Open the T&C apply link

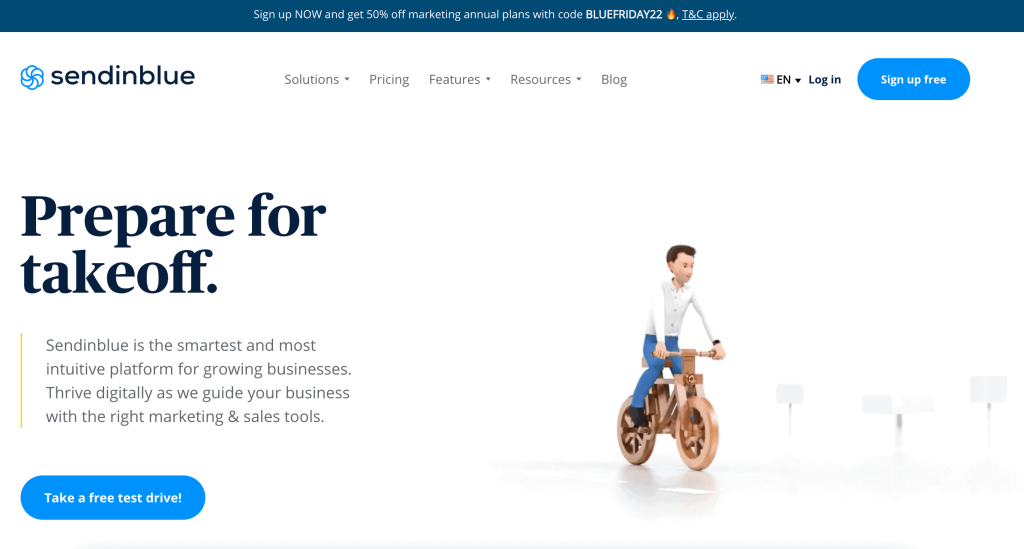point(708,14)
